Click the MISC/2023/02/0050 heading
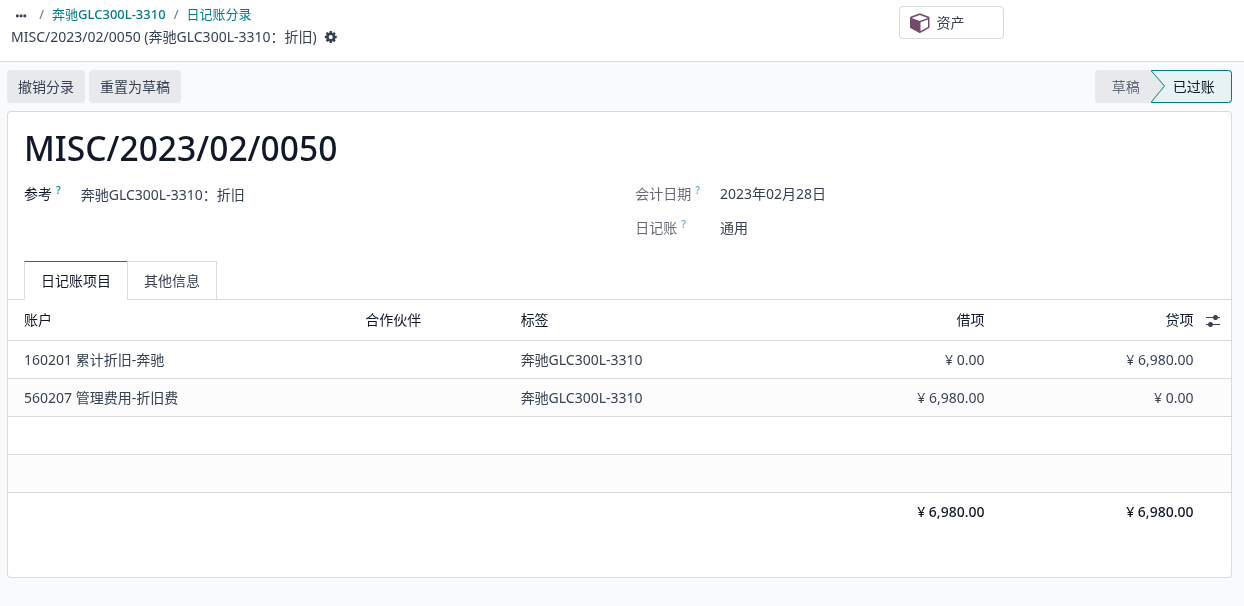Viewport: 1244px width, 606px height. tap(181, 149)
